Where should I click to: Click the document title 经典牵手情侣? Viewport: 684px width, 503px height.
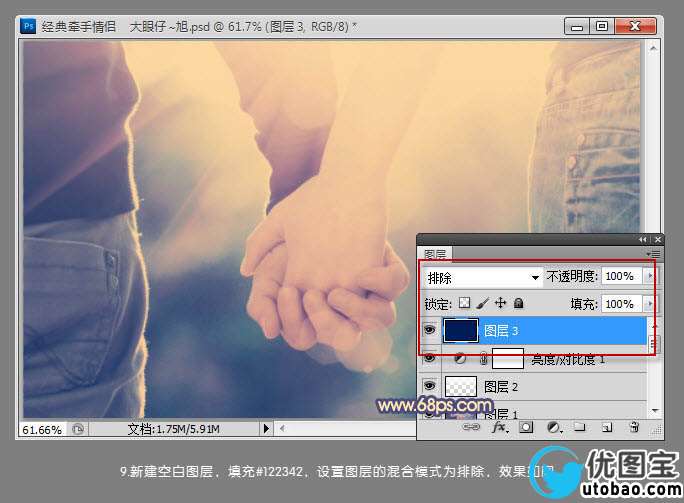[x=79, y=27]
